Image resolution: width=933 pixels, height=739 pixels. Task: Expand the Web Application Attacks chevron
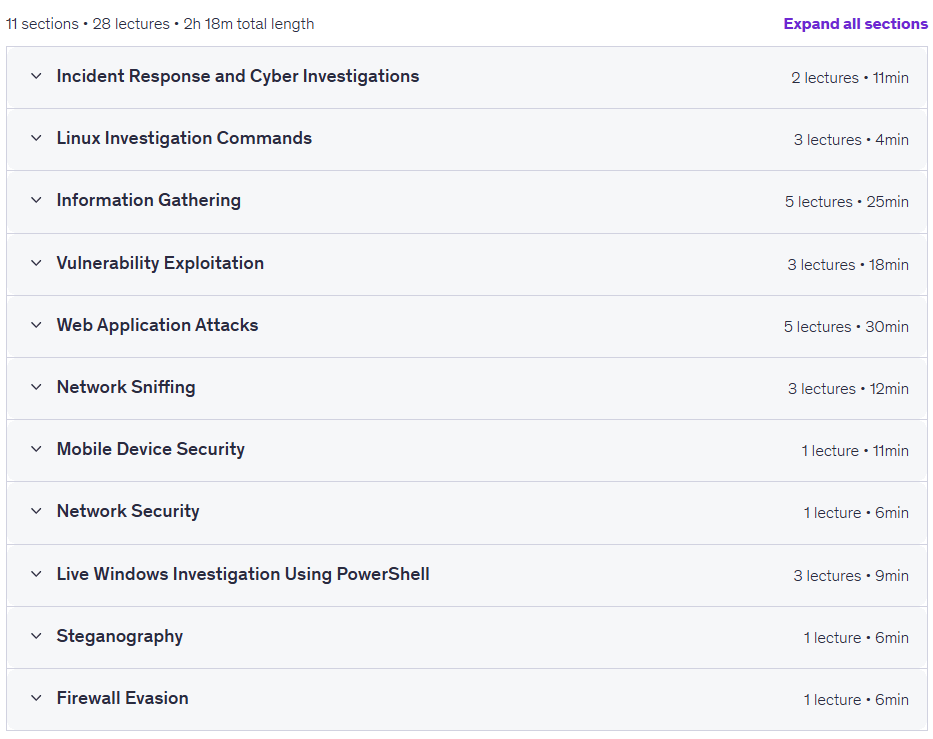[36, 325]
